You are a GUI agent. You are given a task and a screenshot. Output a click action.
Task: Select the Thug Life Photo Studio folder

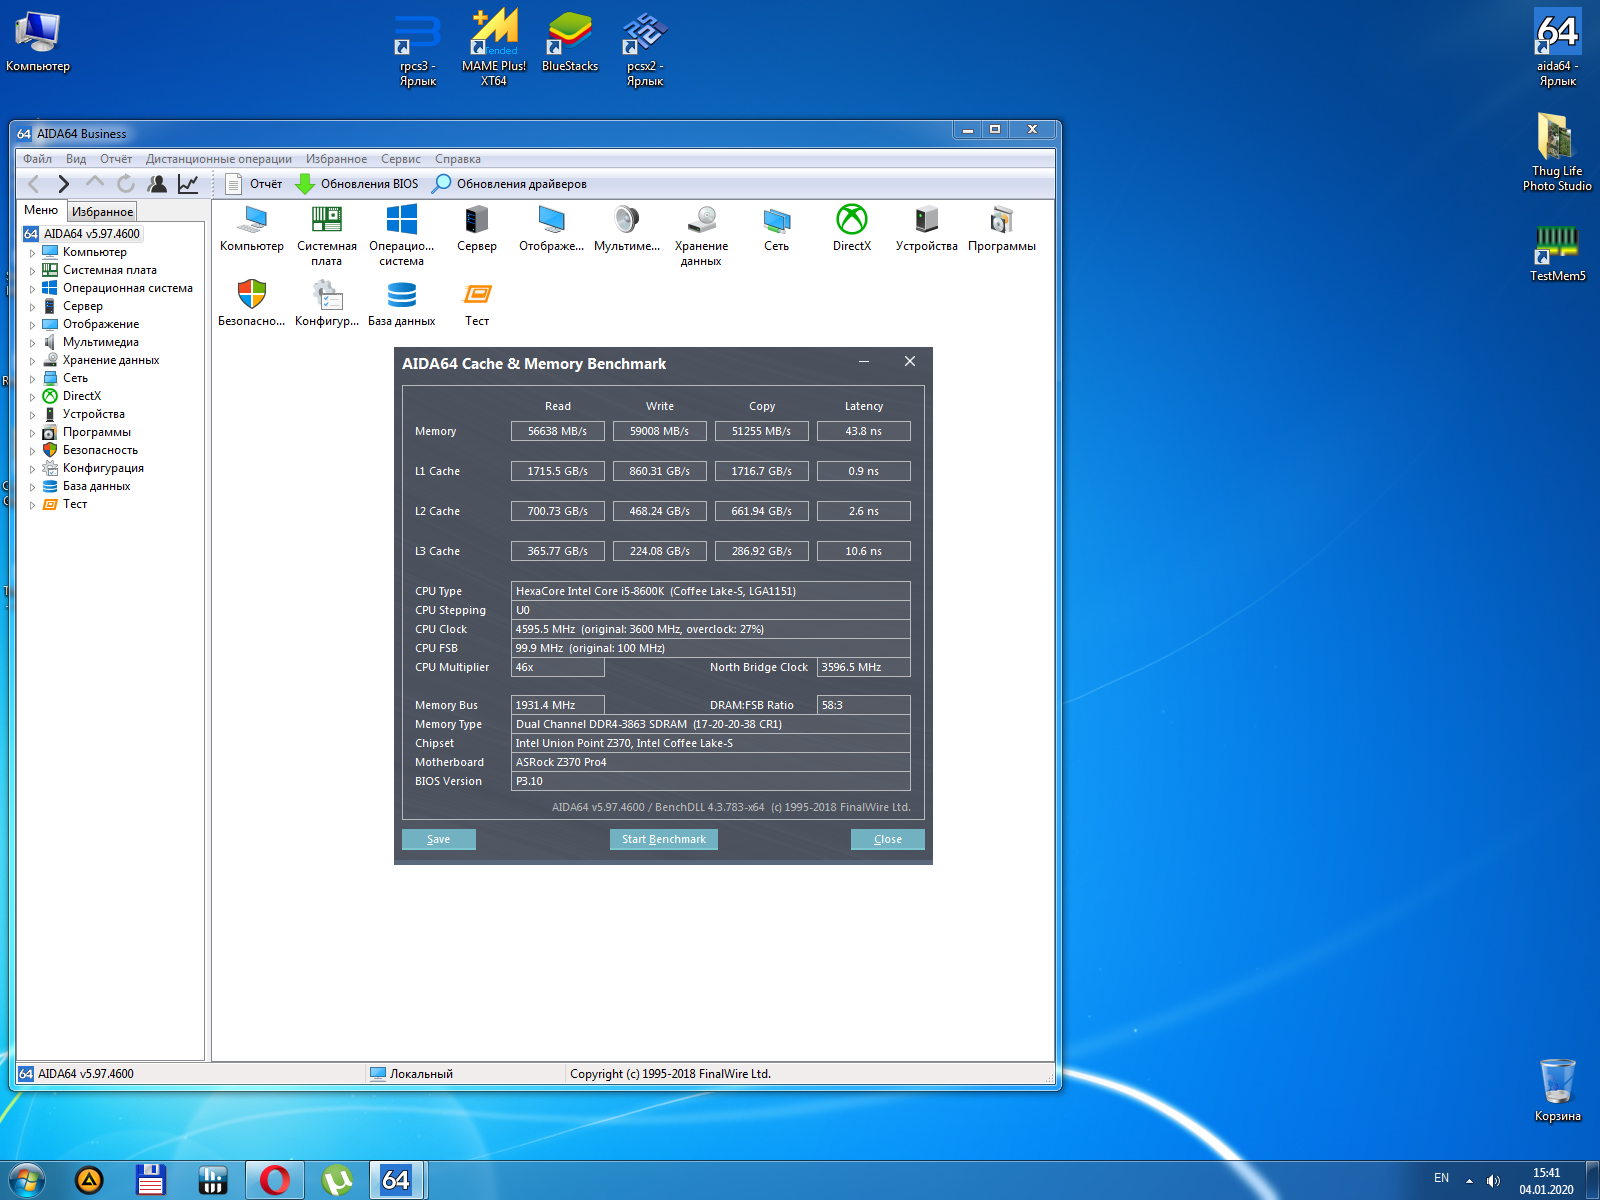1557,151
